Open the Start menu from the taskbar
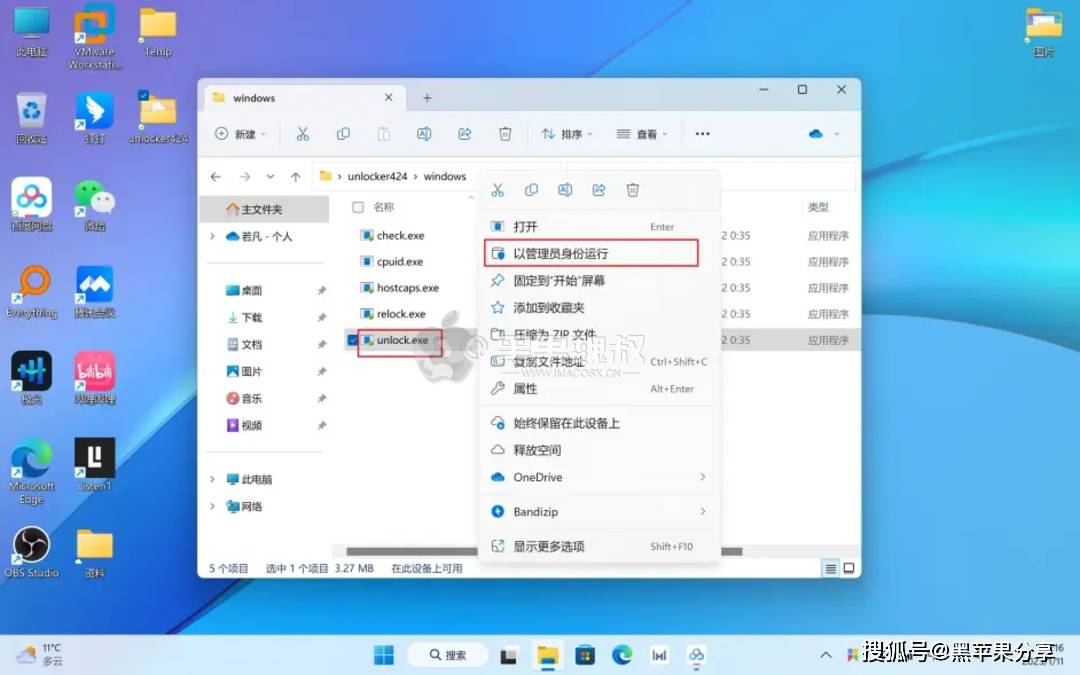 [384, 655]
